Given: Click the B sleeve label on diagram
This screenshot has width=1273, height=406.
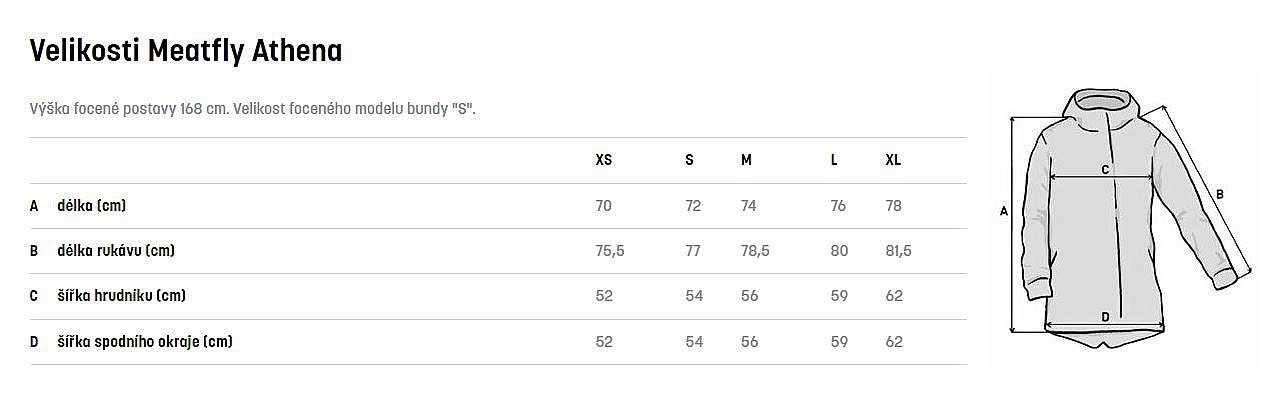Looking at the screenshot, I should pos(1219,194).
